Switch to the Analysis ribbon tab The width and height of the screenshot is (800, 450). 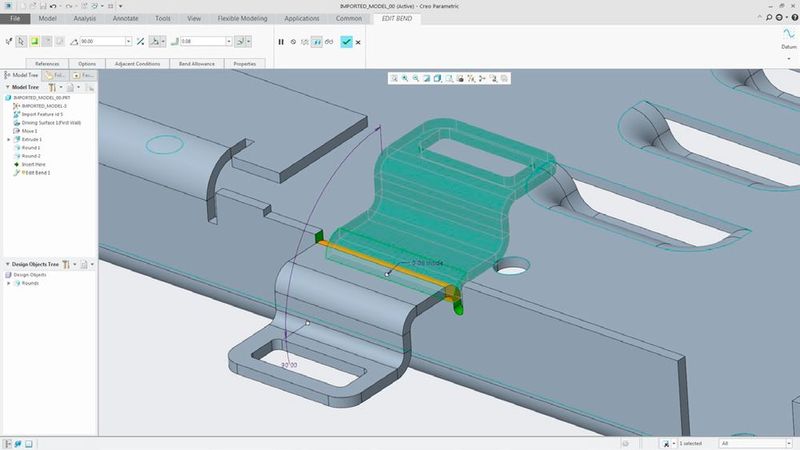pyautogui.click(x=85, y=18)
